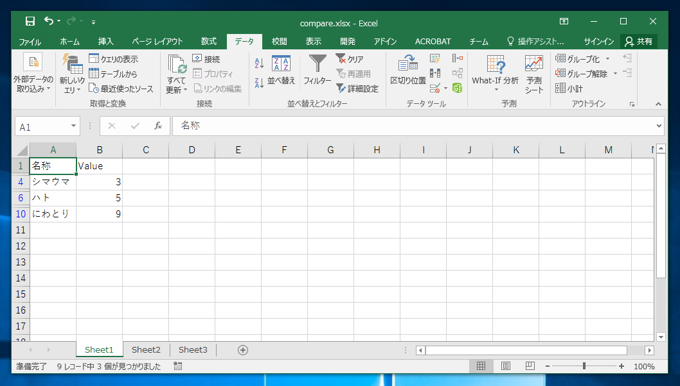The height and width of the screenshot is (386, 680).
Task: Click the 小計 subtotal button
Action: pyautogui.click(x=569, y=89)
